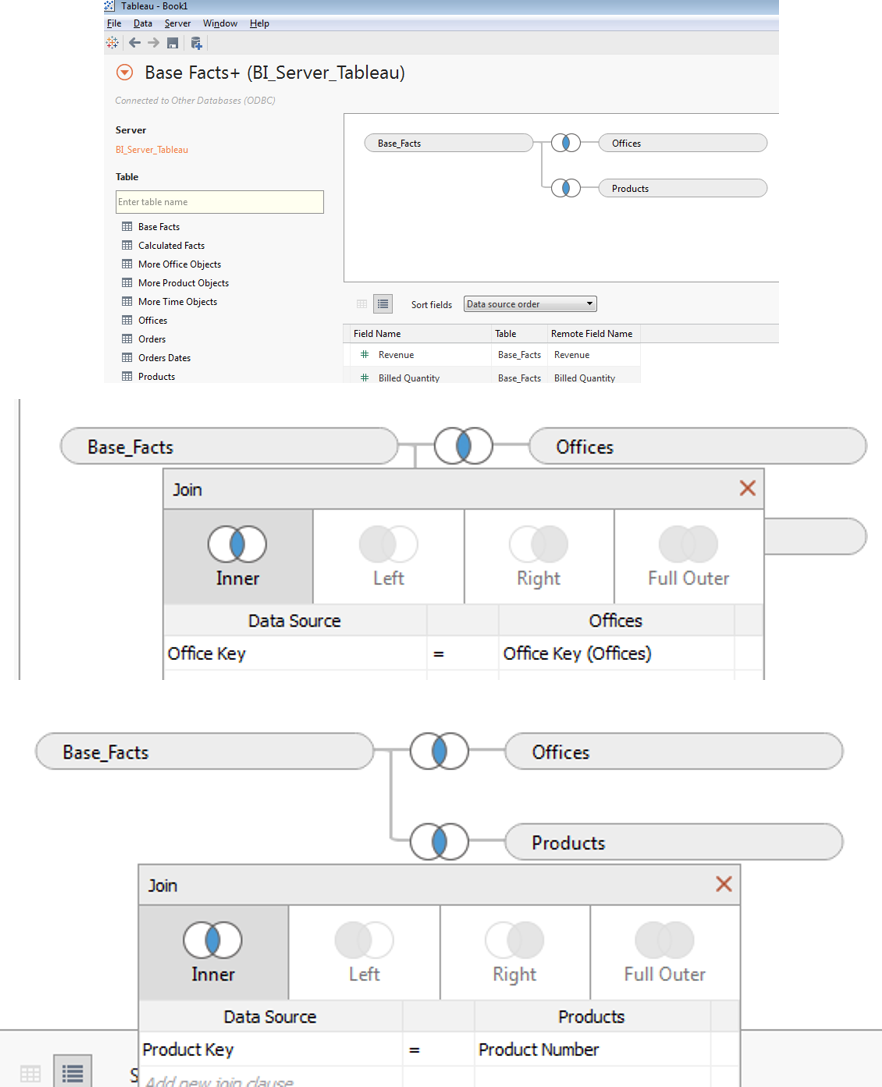Click the number sign icon beside Revenue field

point(366,355)
